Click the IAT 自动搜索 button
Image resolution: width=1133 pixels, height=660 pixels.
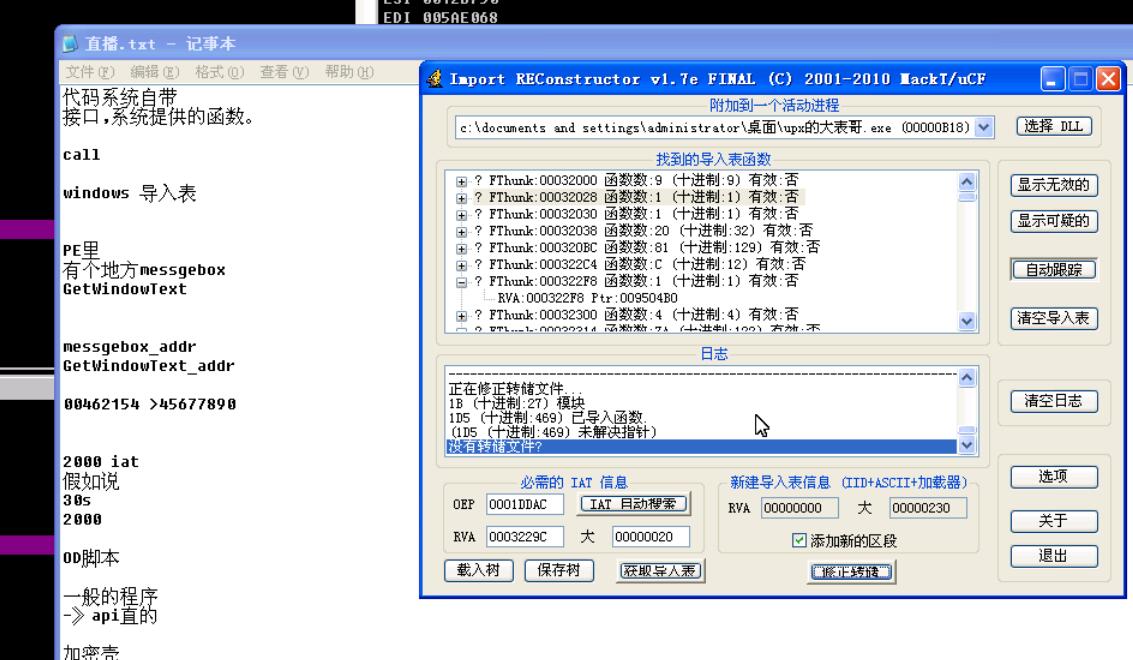click(x=634, y=504)
